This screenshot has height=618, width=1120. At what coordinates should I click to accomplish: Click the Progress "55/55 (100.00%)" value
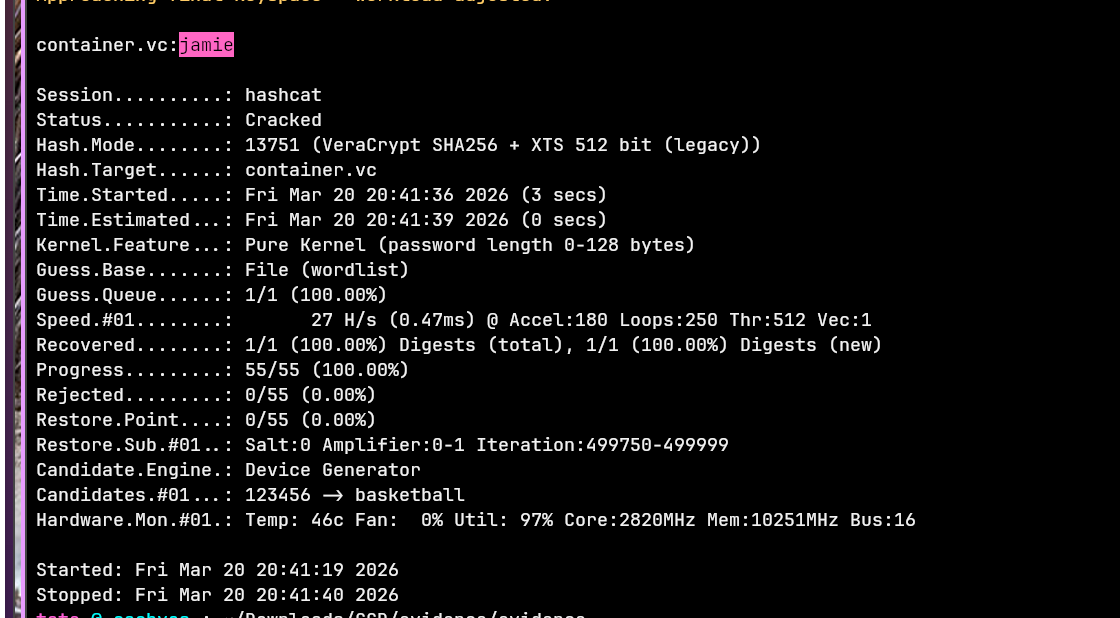327,370
